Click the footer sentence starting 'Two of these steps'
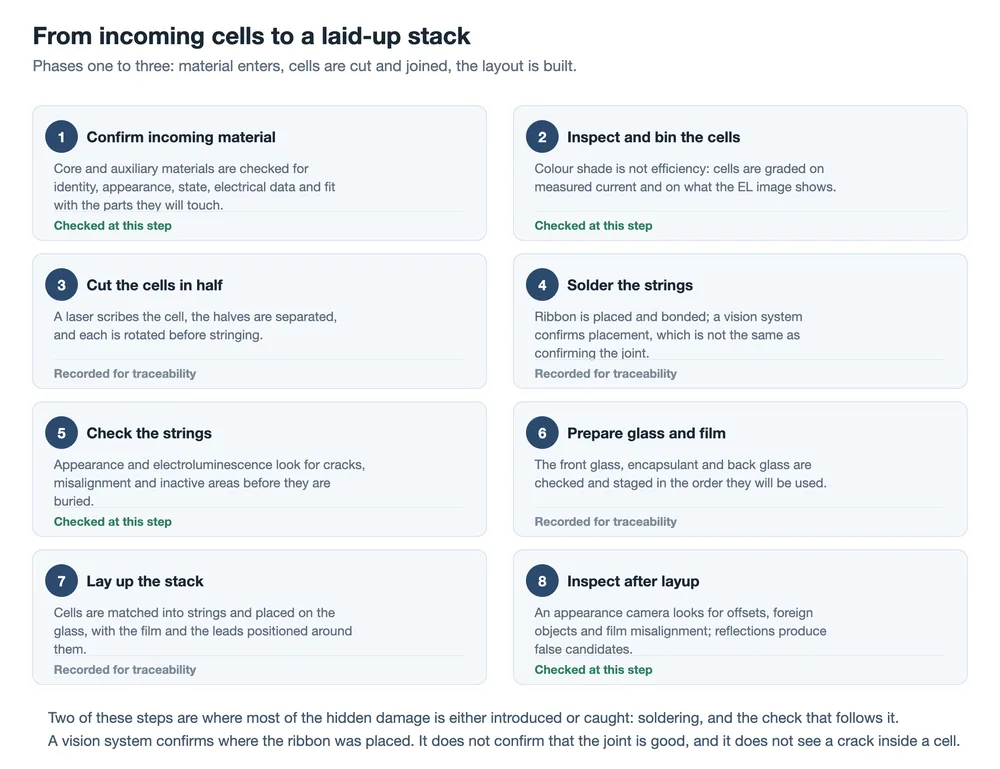The height and width of the screenshot is (769, 1000). click(x=473, y=718)
